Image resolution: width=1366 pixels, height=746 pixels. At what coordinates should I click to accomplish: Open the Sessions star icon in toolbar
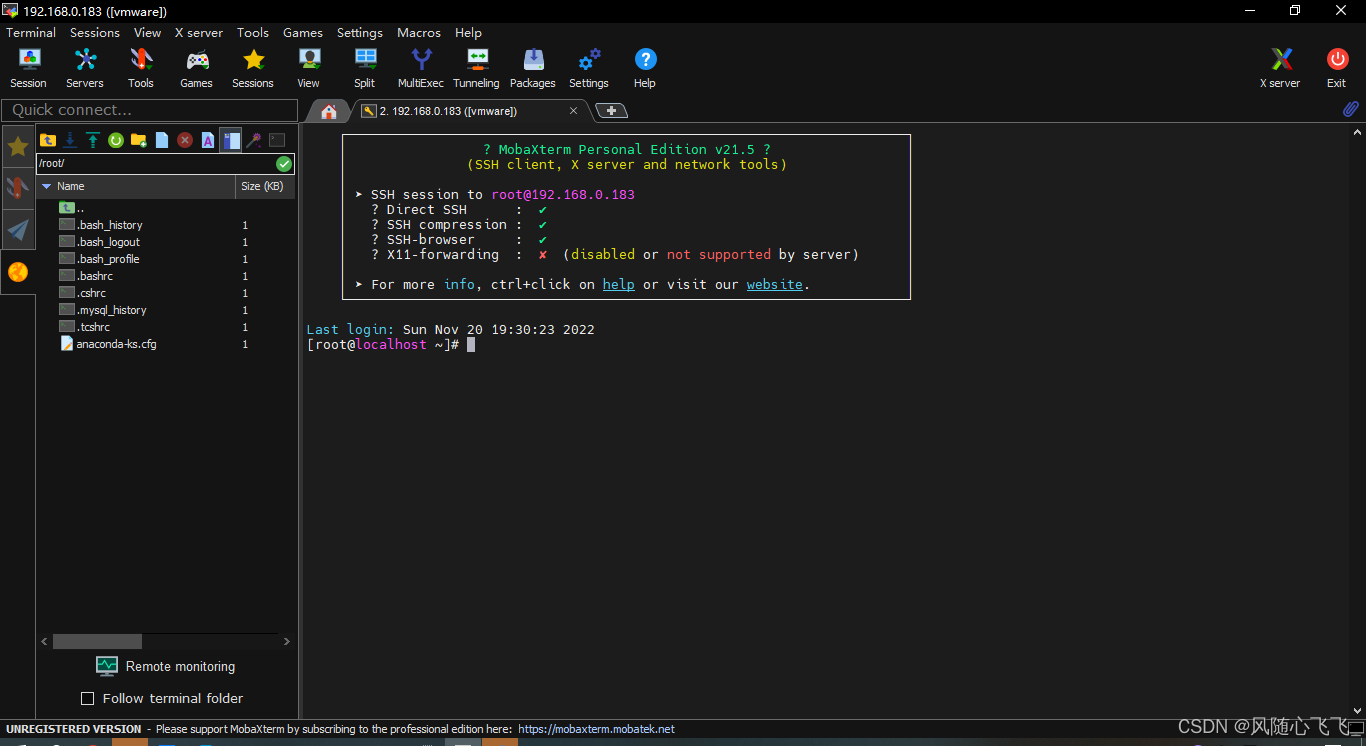click(x=253, y=68)
